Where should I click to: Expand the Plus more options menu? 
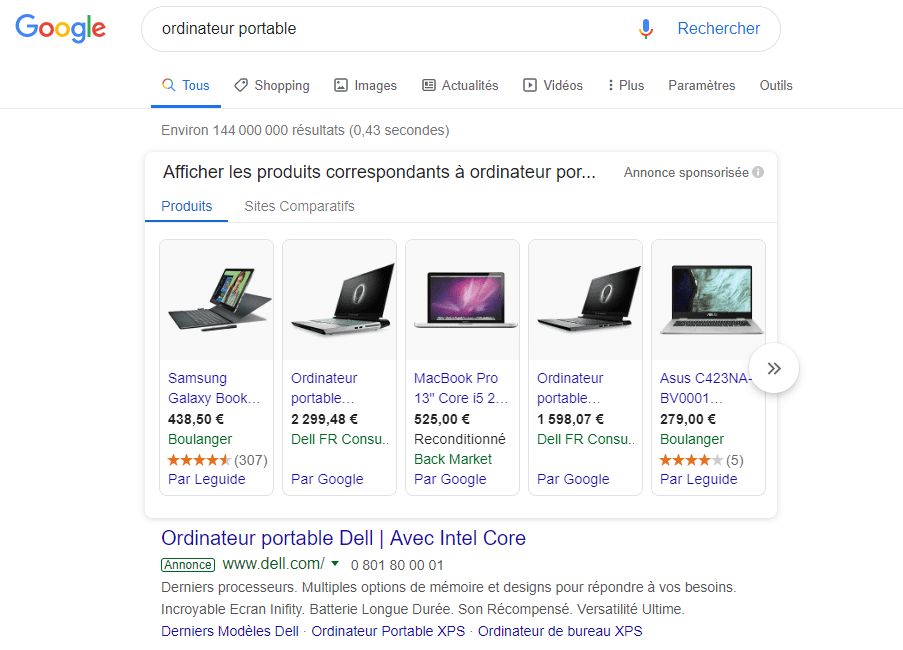tap(626, 86)
